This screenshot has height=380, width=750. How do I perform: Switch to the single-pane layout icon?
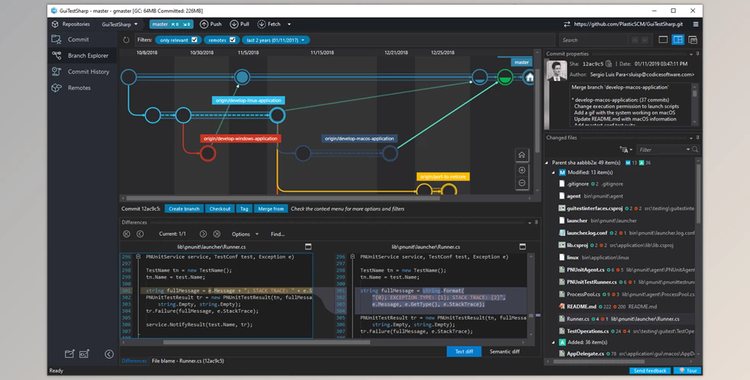pos(663,40)
